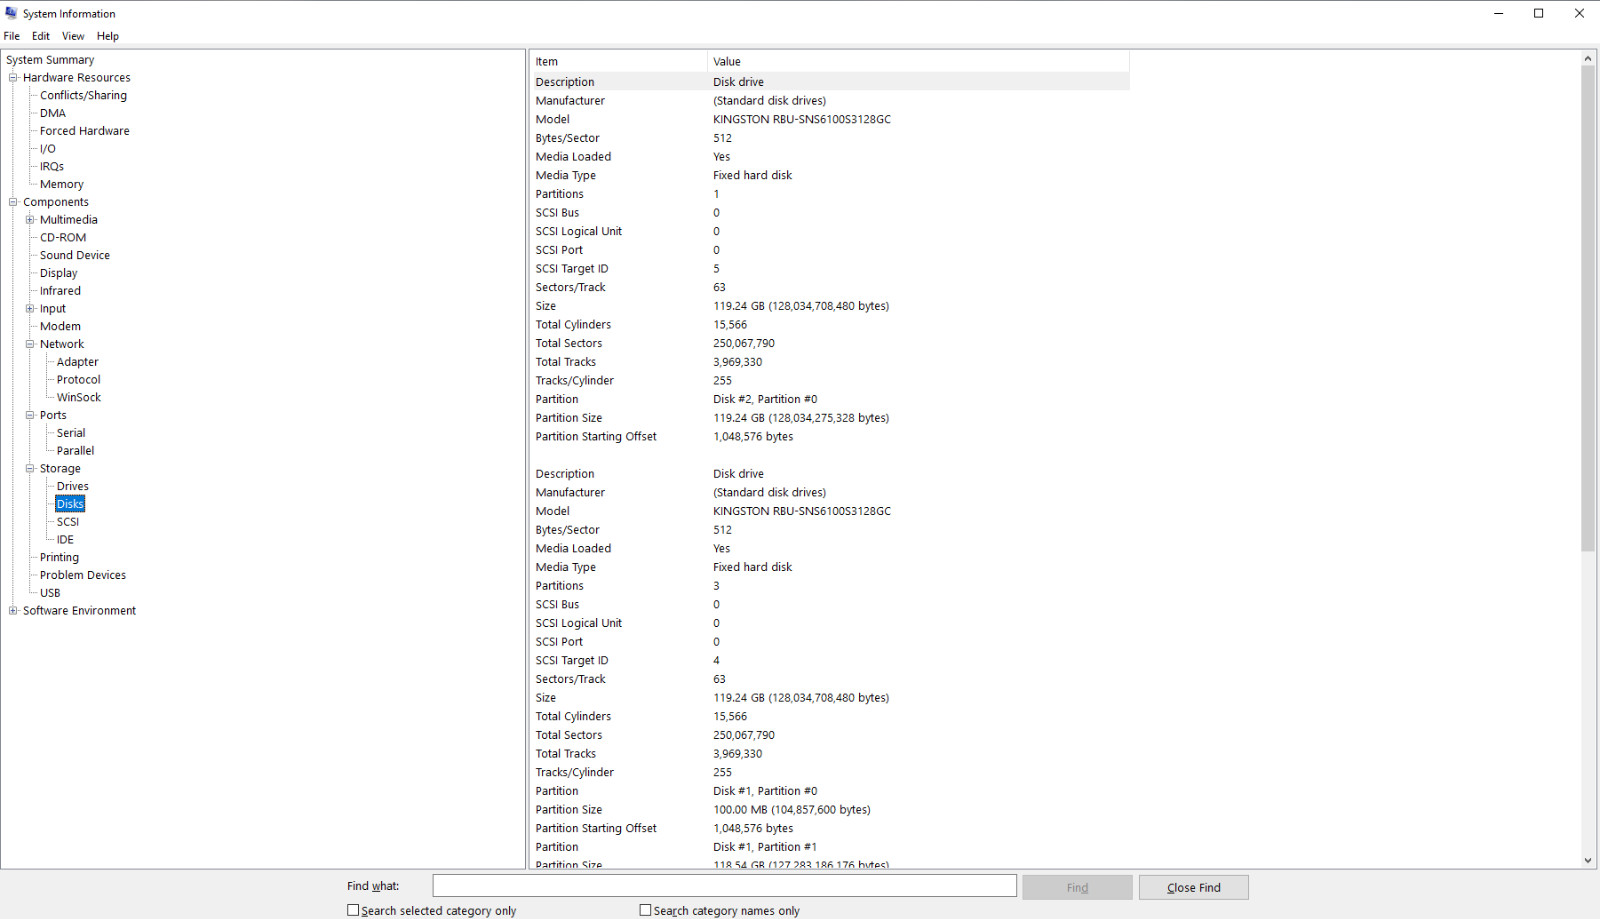
Task: Select Printing tree item
Action: point(59,558)
